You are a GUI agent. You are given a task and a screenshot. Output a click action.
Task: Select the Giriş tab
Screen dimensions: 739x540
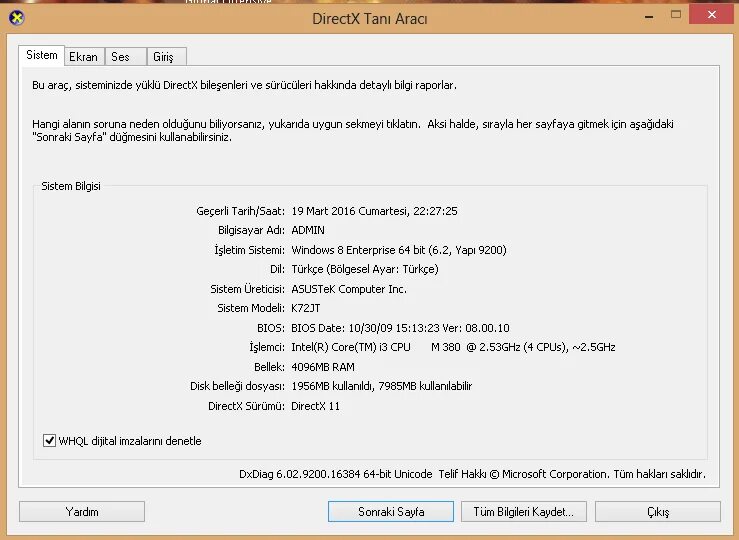tap(167, 57)
